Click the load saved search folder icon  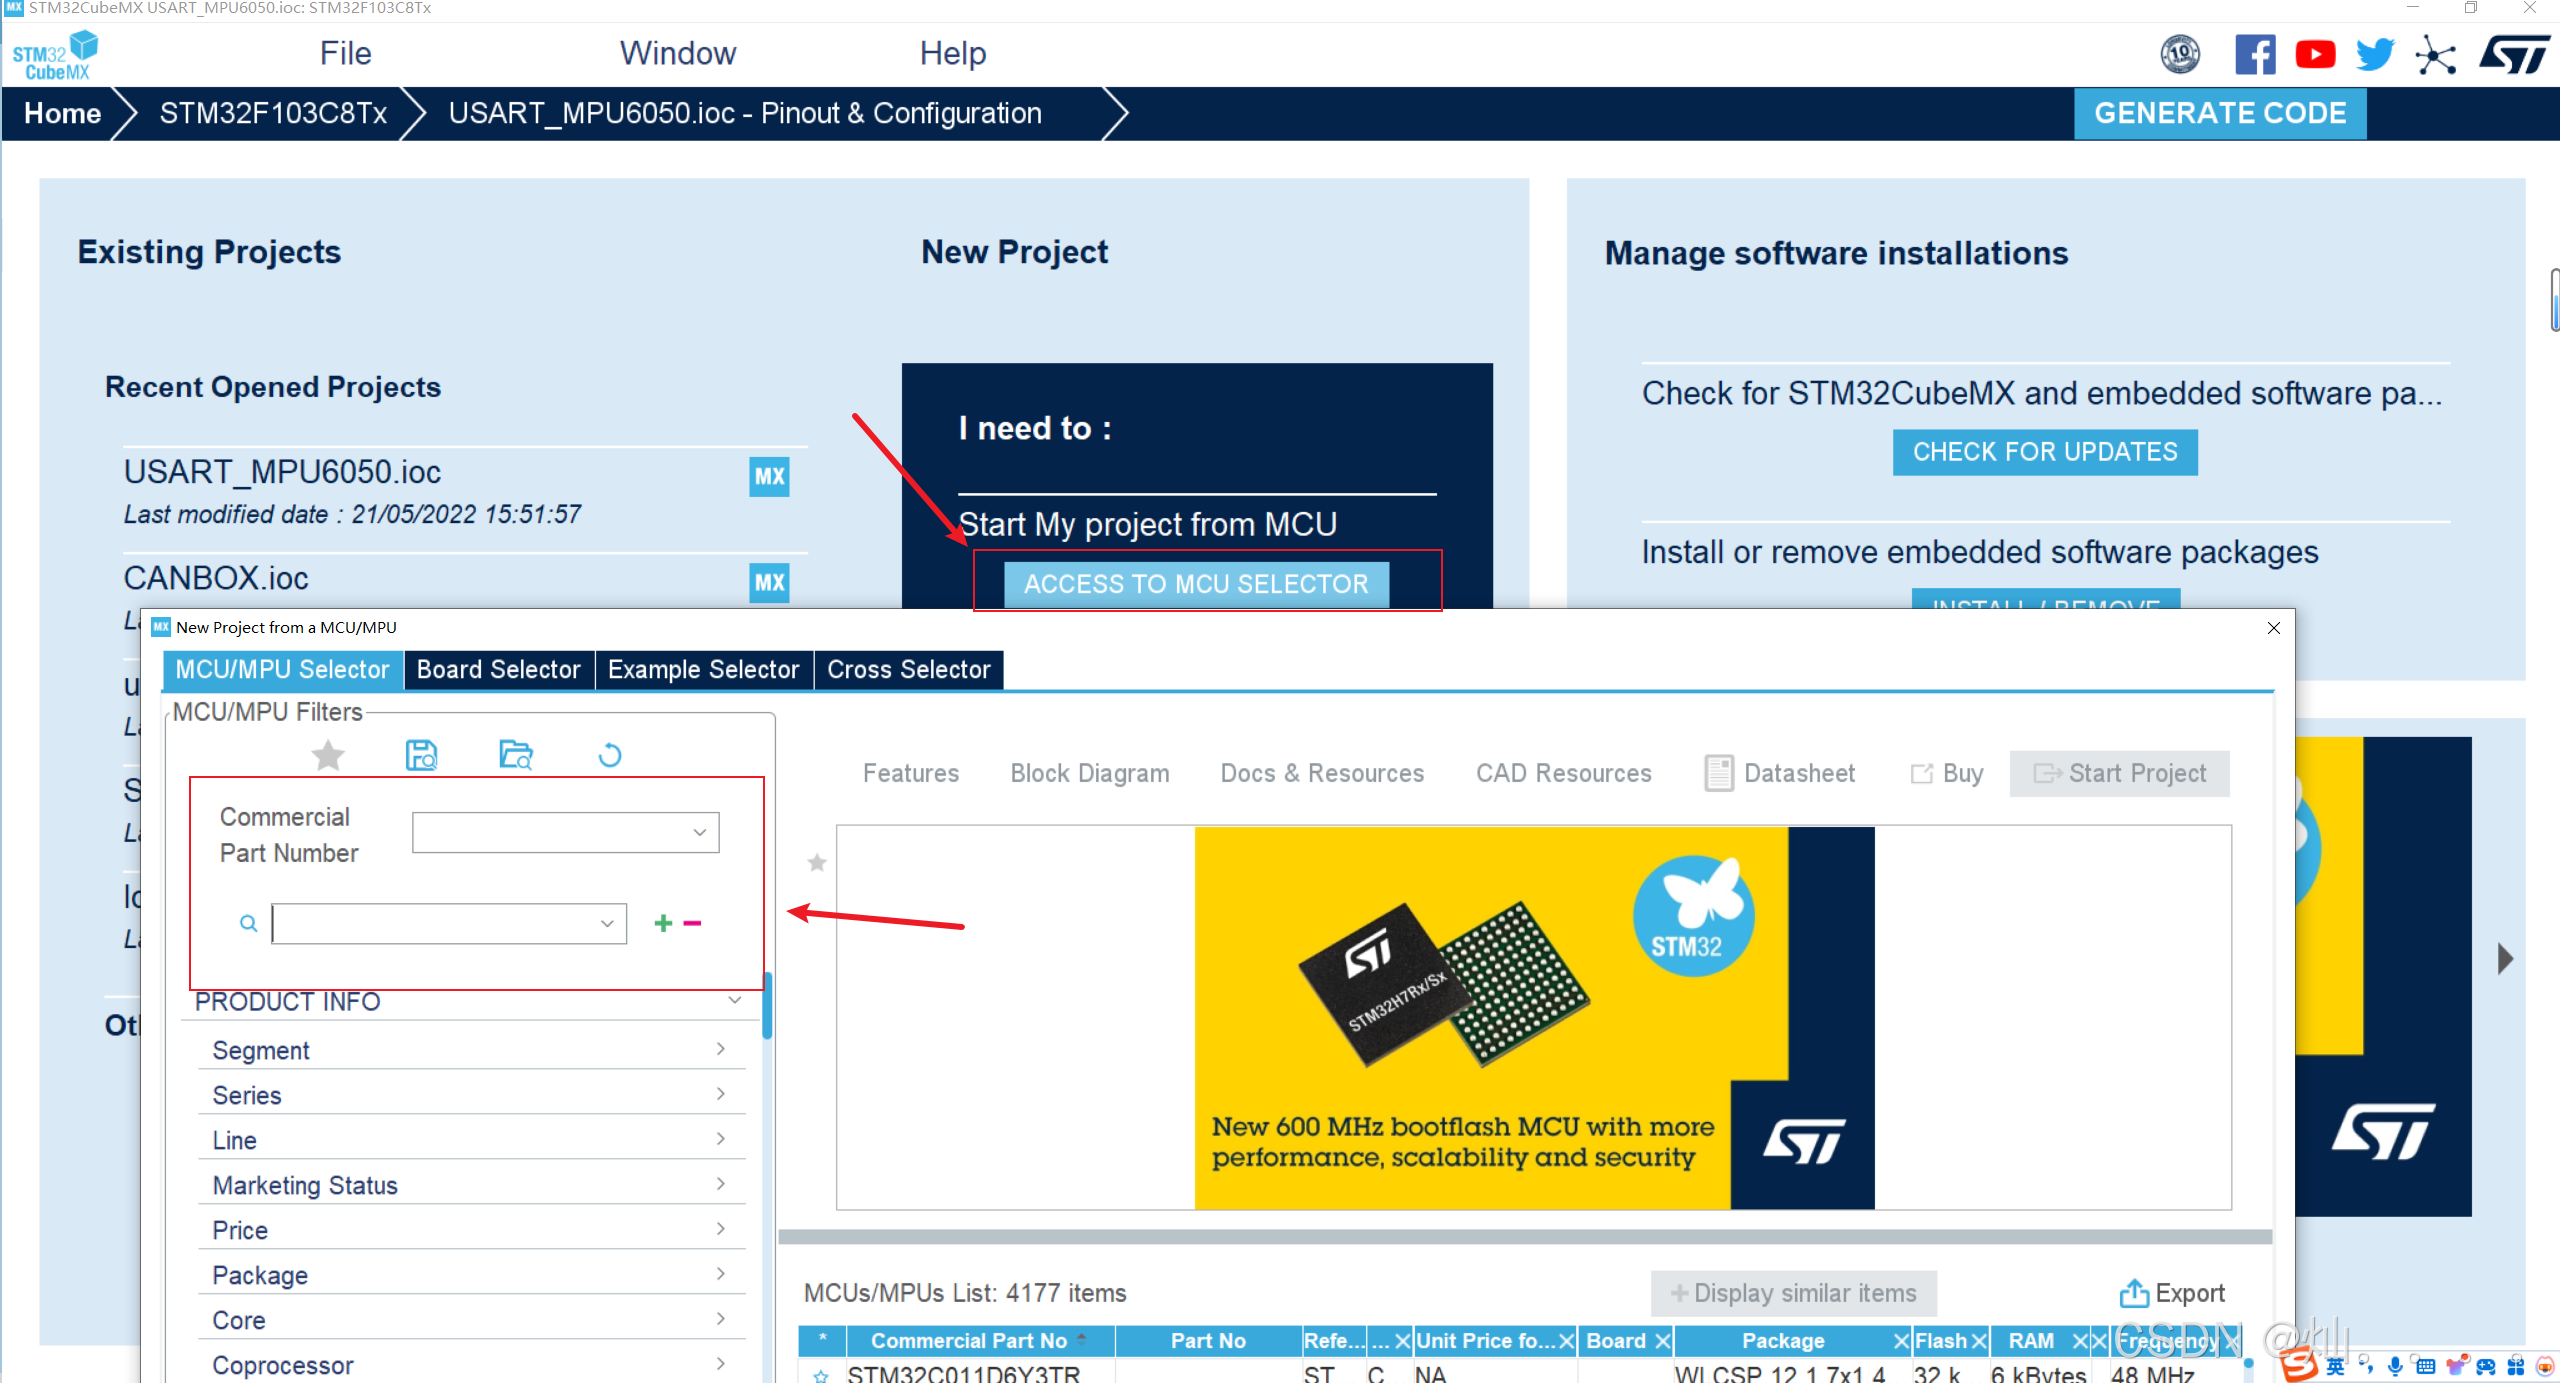coord(516,755)
